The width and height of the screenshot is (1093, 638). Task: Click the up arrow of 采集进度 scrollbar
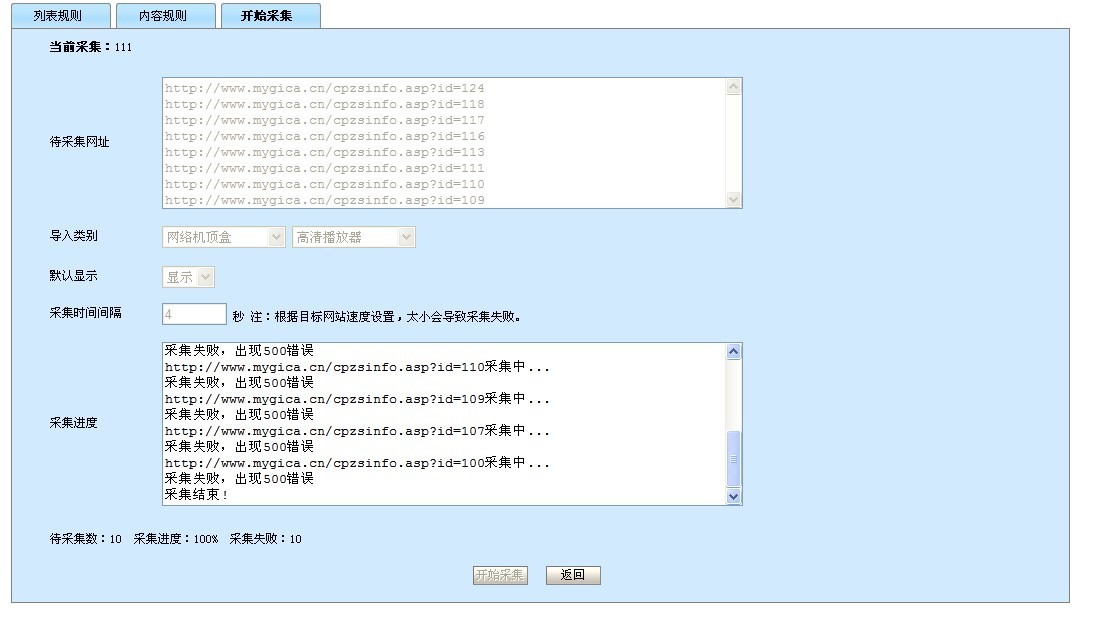click(733, 351)
